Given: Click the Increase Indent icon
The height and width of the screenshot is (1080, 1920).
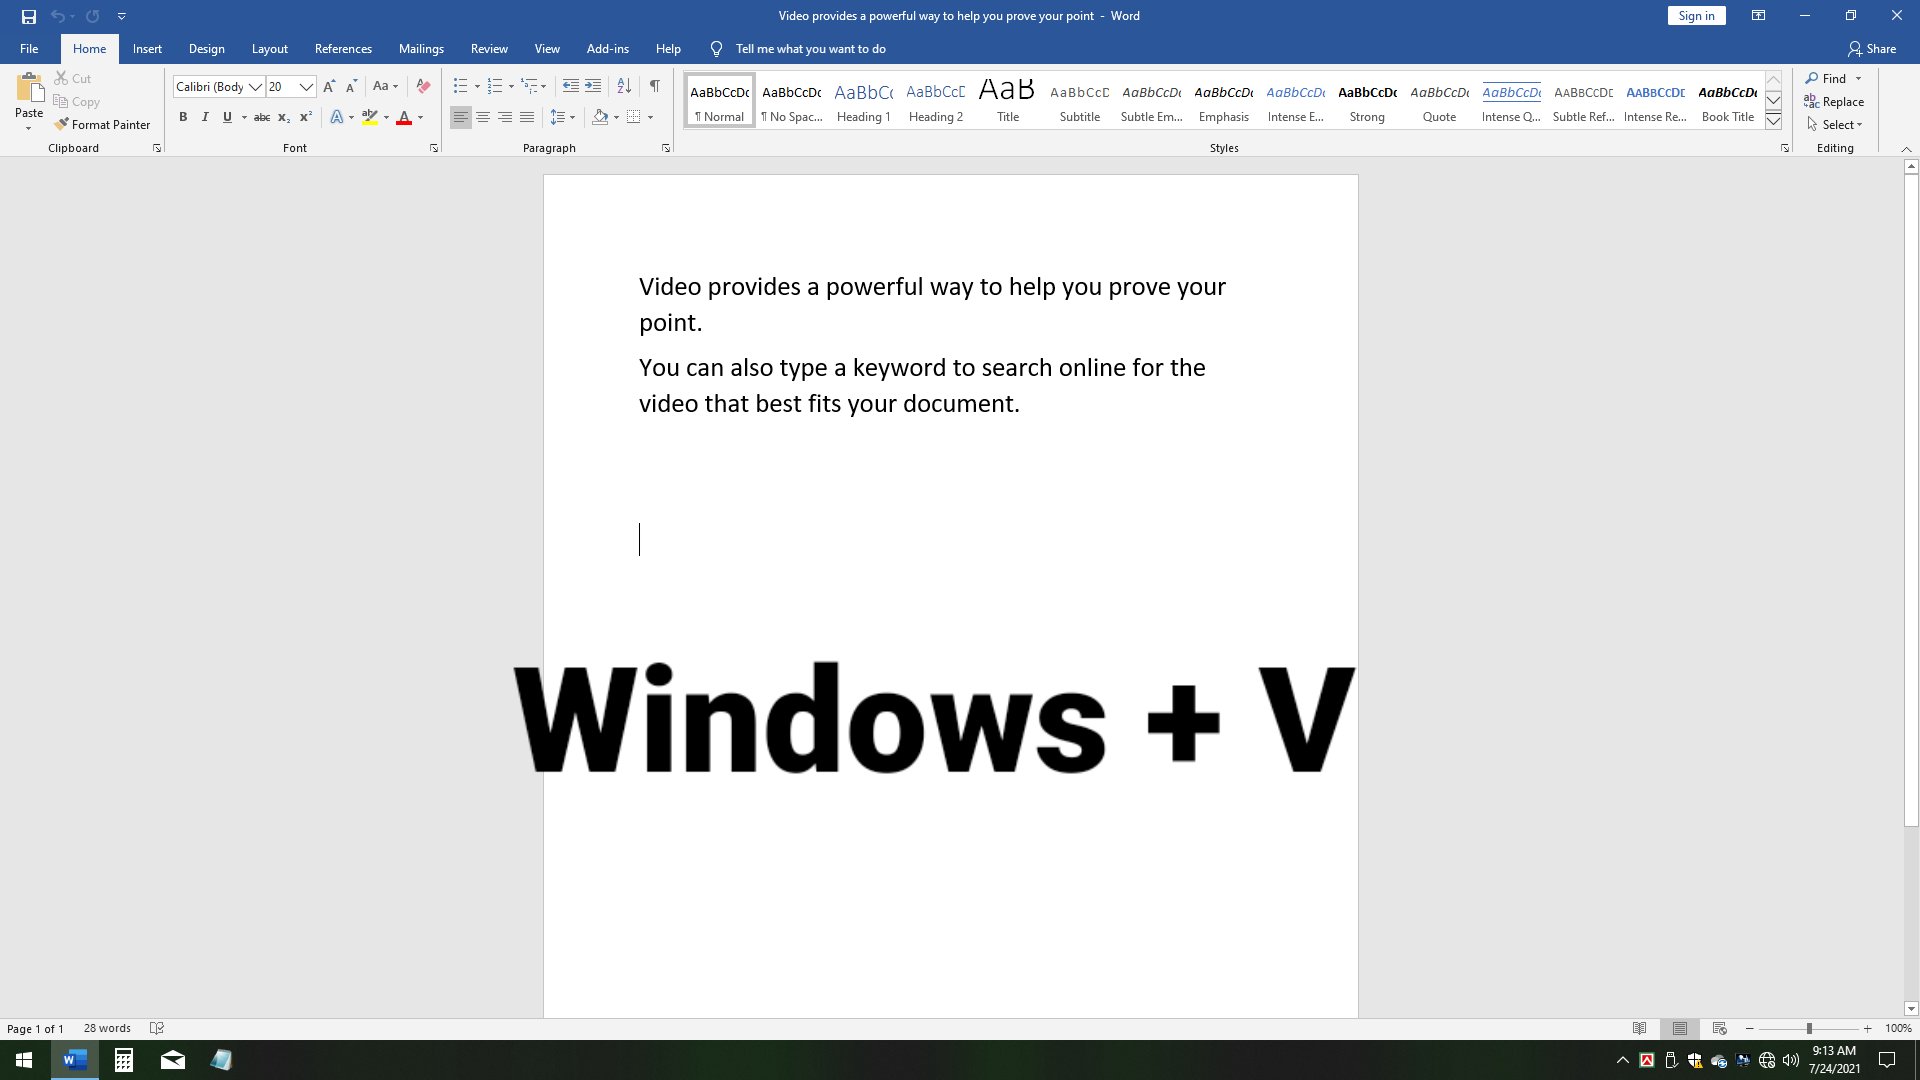Looking at the screenshot, I should pos(593,87).
